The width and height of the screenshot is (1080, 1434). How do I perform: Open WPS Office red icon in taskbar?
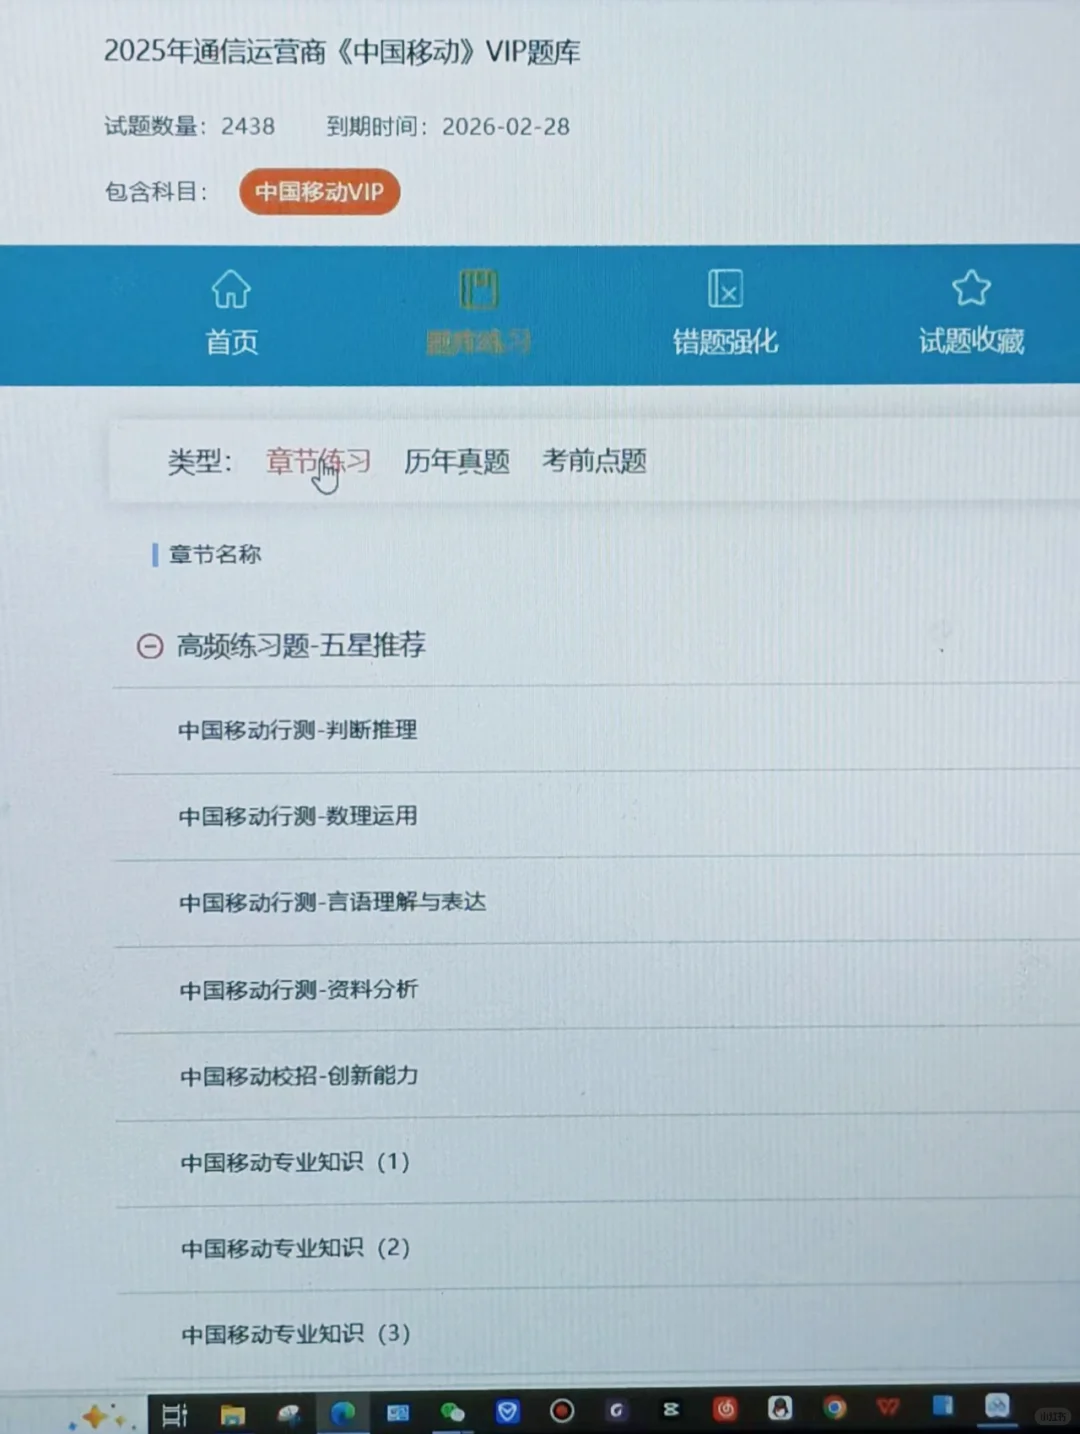pyautogui.click(x=888, y=1407)
